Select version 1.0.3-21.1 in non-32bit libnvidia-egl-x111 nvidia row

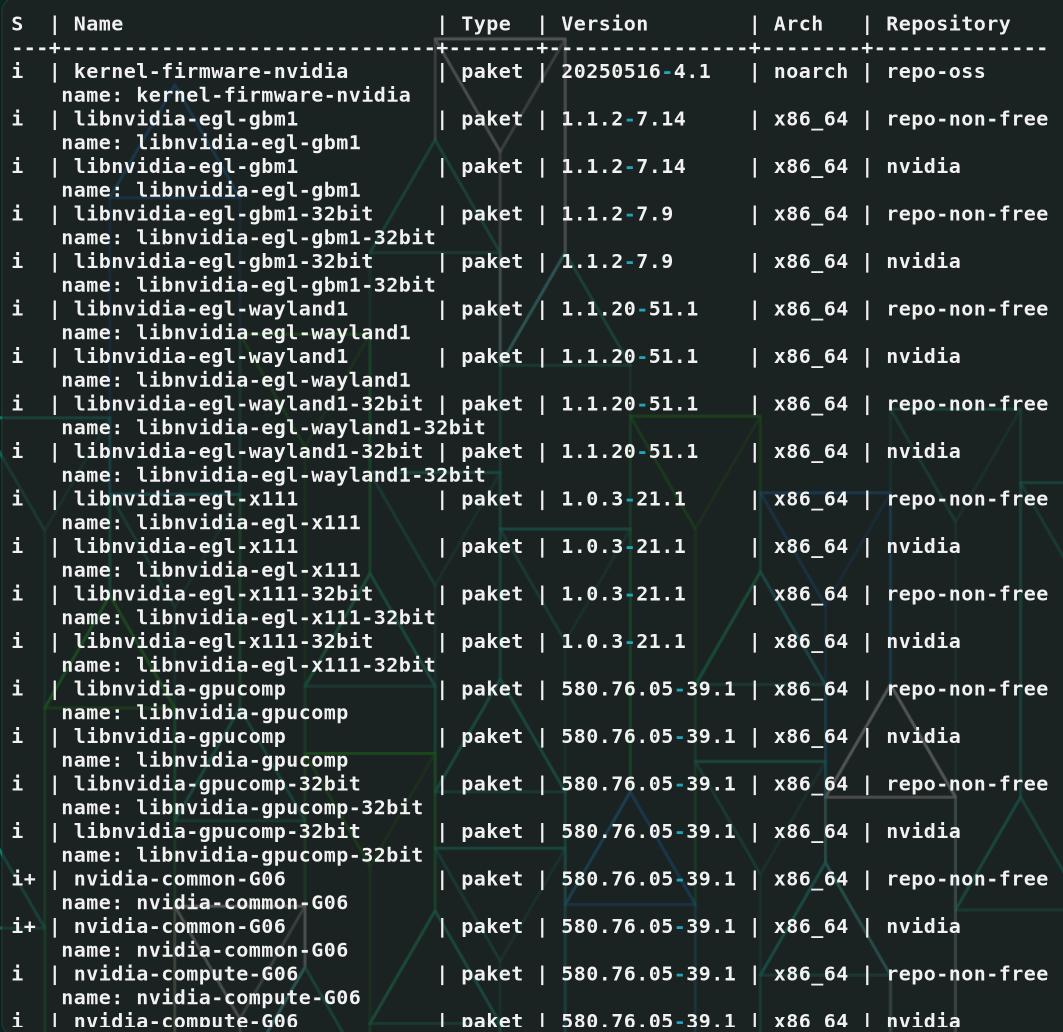[623, 546]
